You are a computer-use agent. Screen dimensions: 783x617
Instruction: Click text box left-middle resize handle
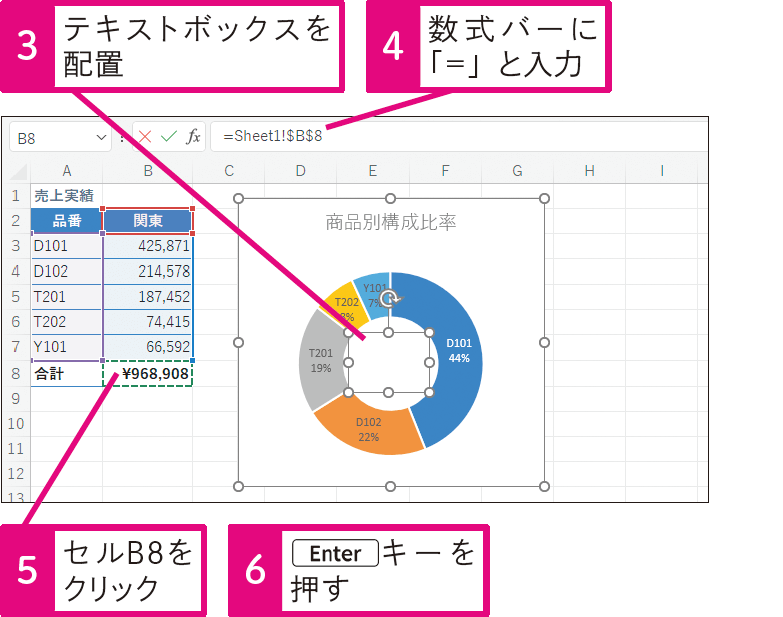pos(349,362)
